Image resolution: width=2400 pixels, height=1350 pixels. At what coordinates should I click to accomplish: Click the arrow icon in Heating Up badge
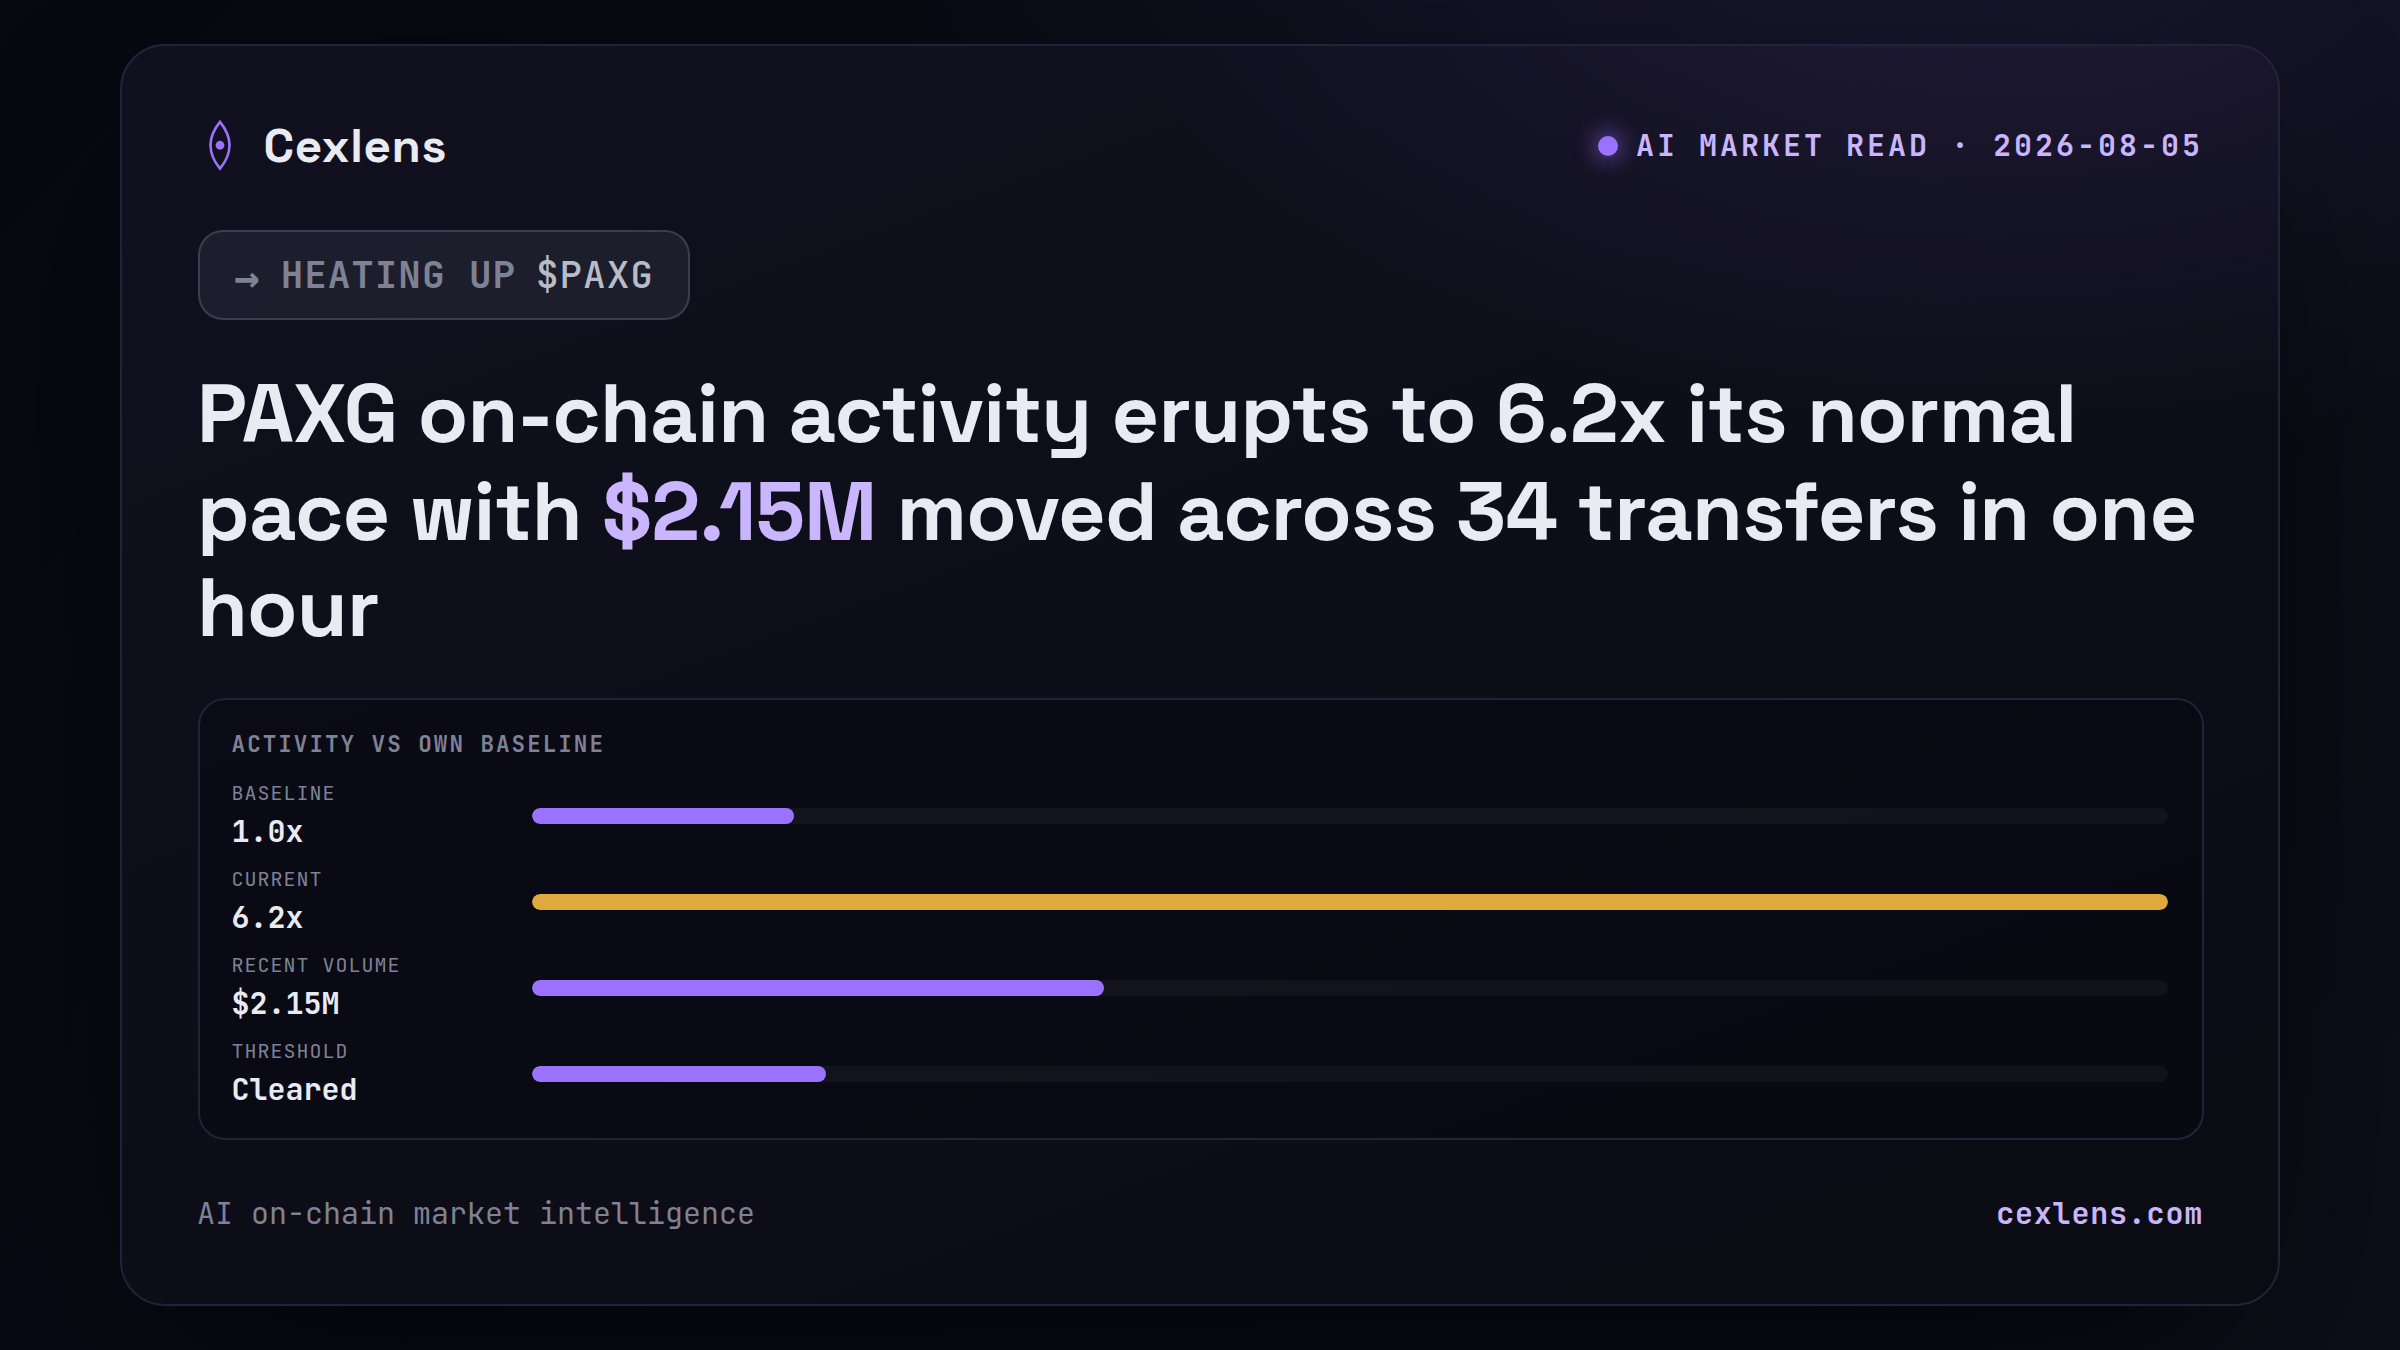coord(247,279)
